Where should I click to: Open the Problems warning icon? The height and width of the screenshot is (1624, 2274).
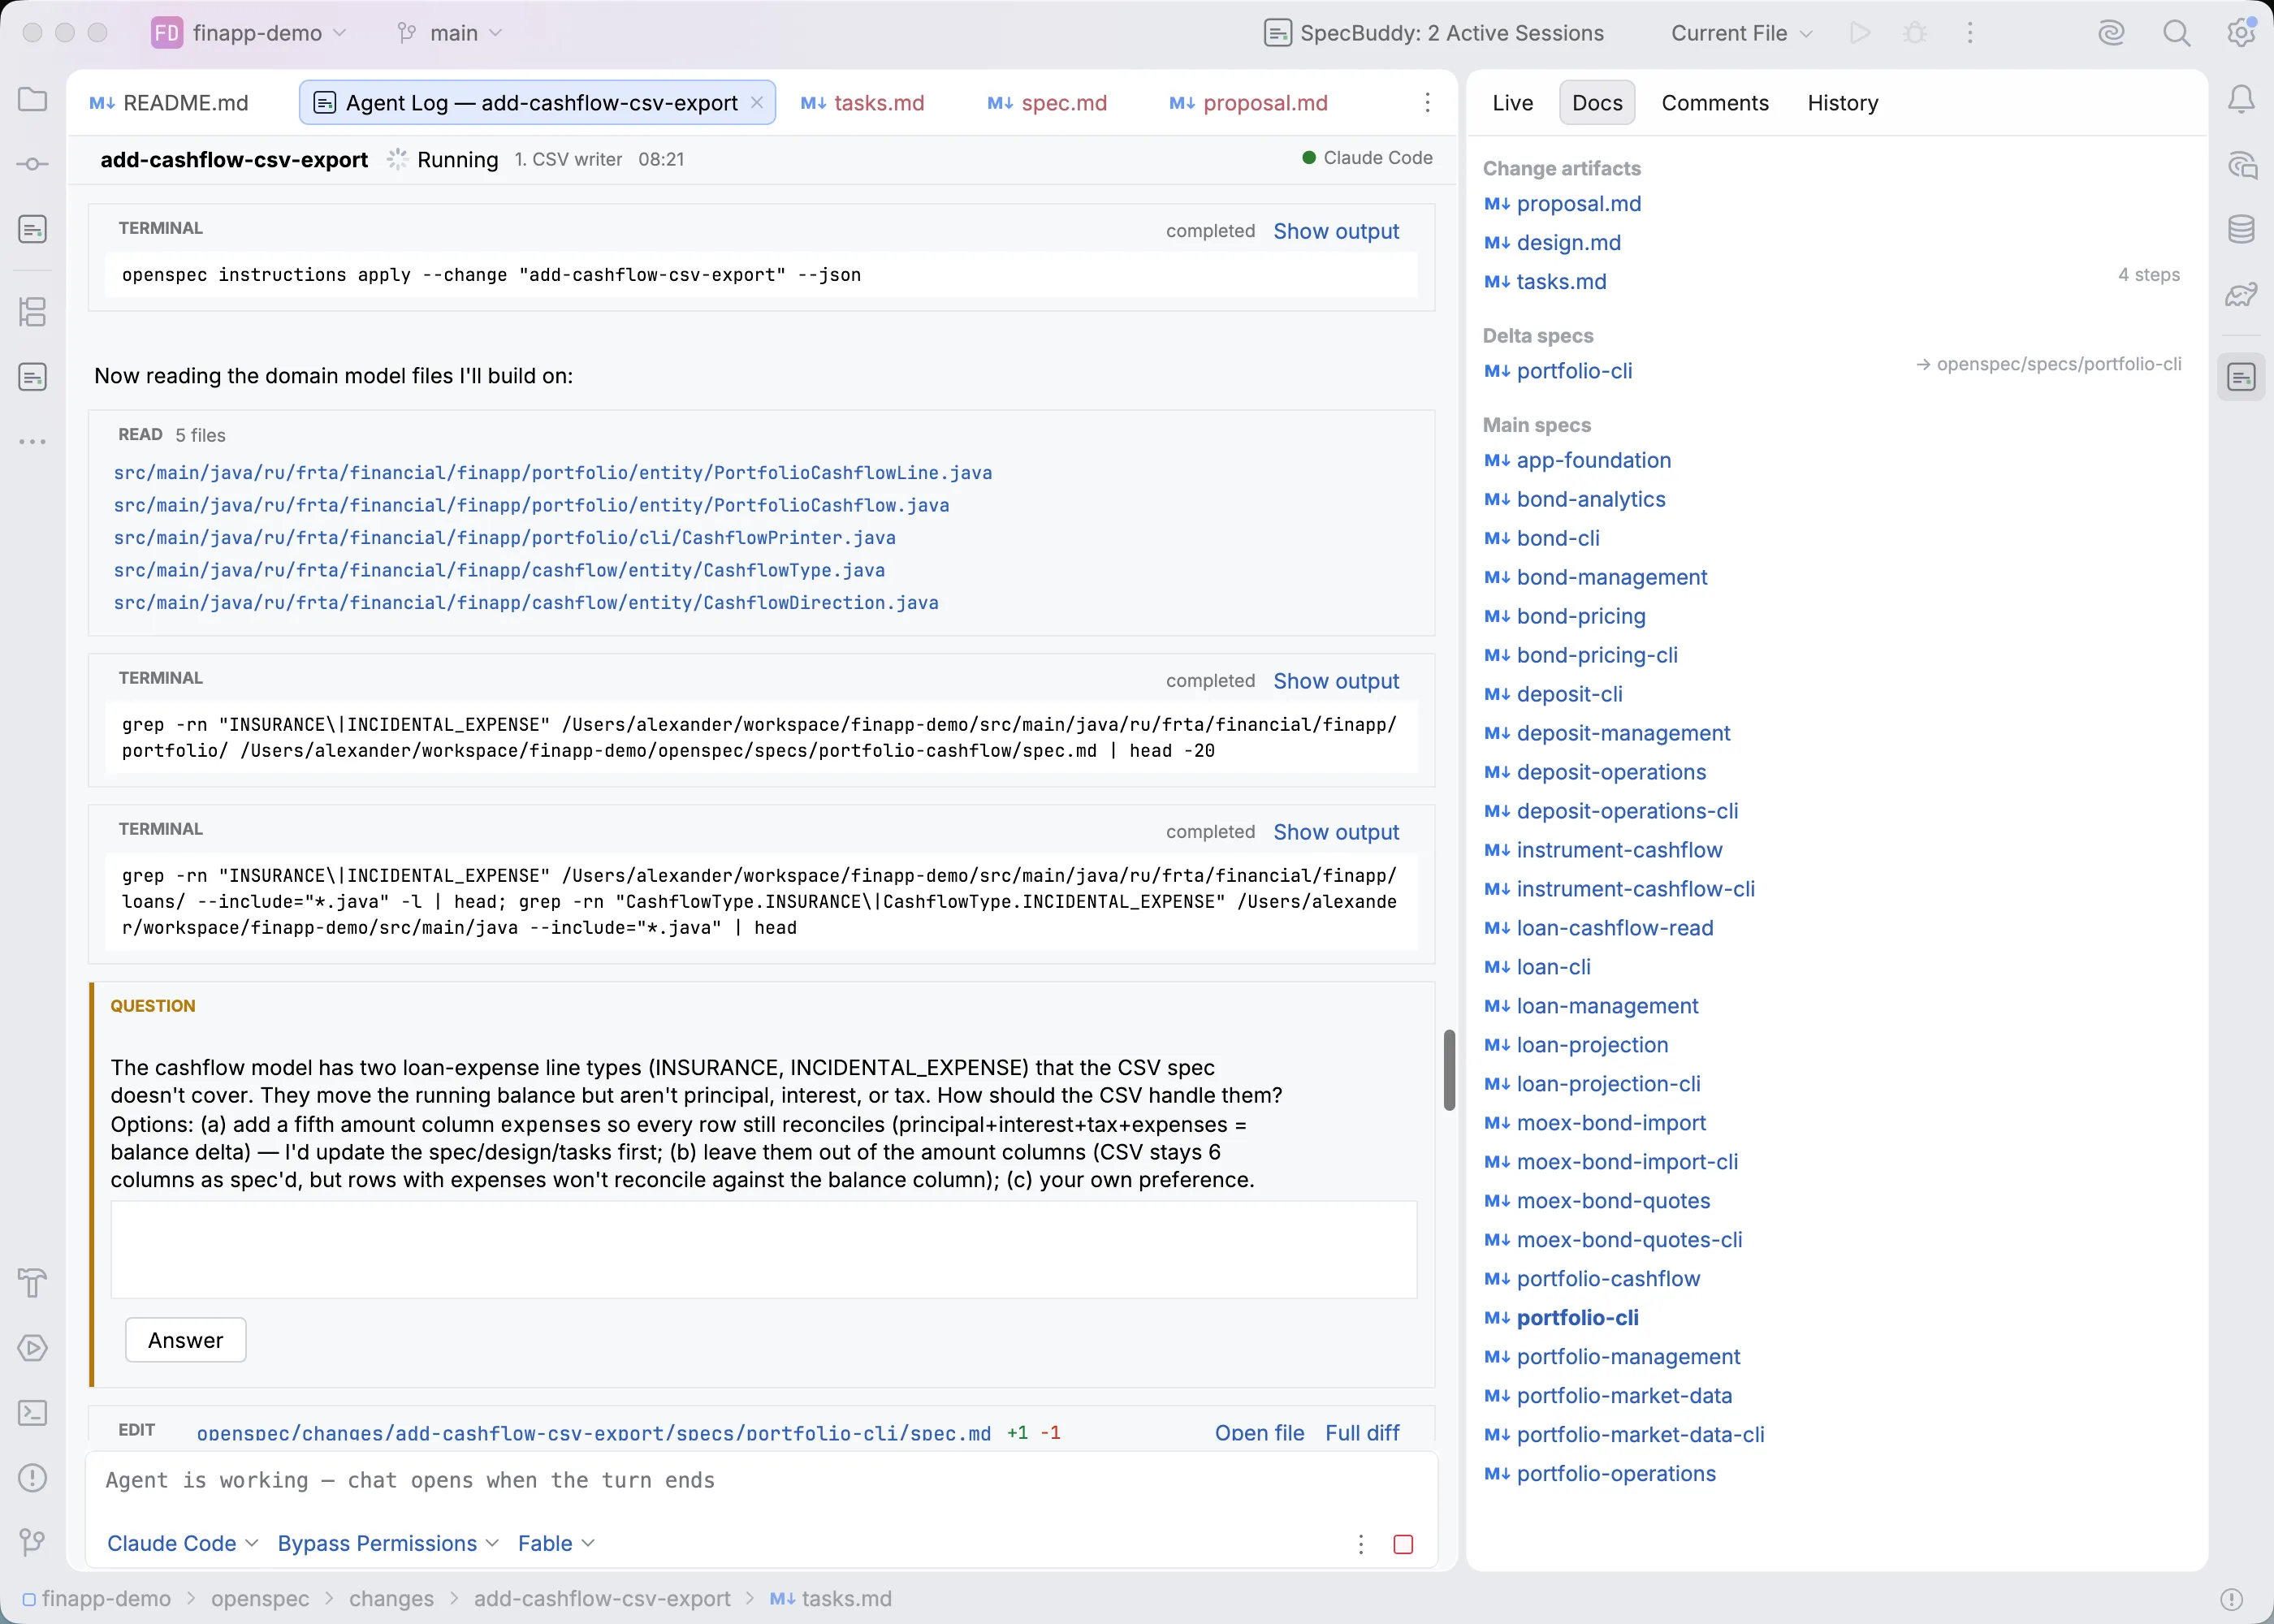coord(33,1477)
